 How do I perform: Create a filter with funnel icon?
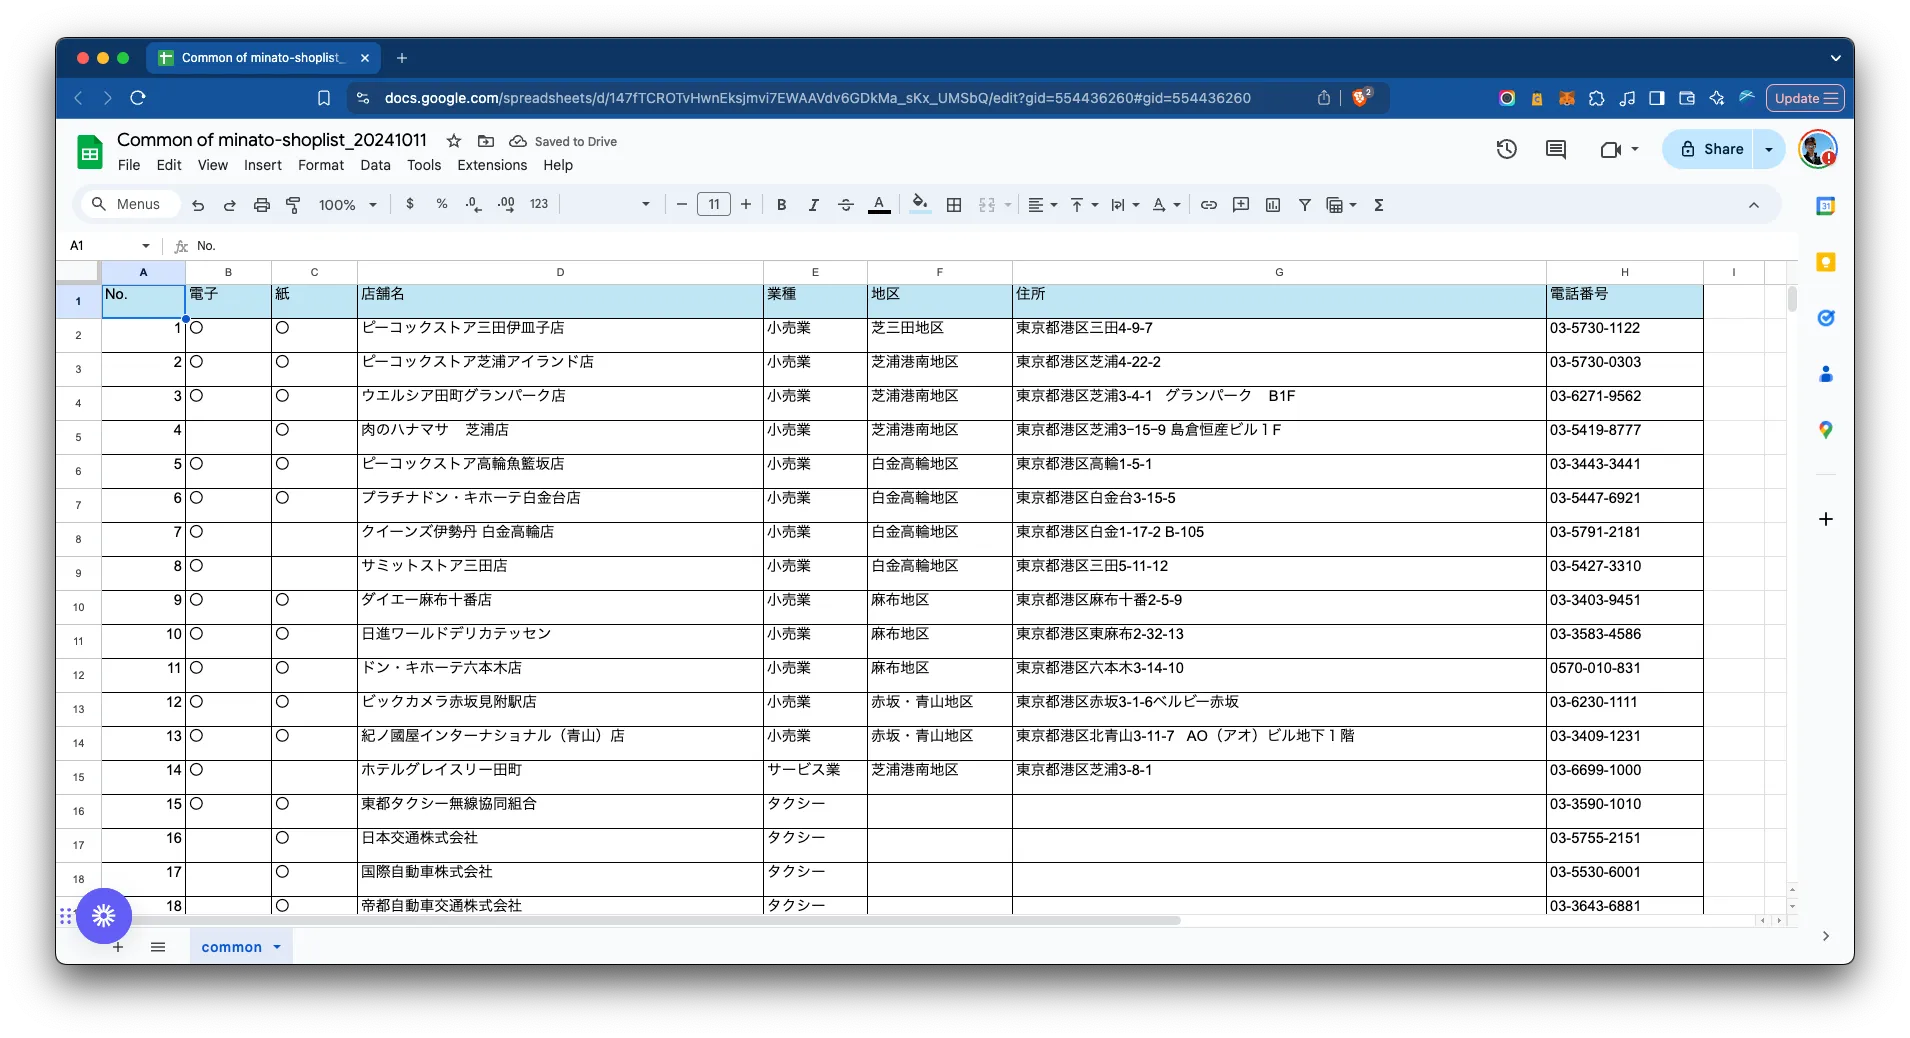click(1304, 205)
